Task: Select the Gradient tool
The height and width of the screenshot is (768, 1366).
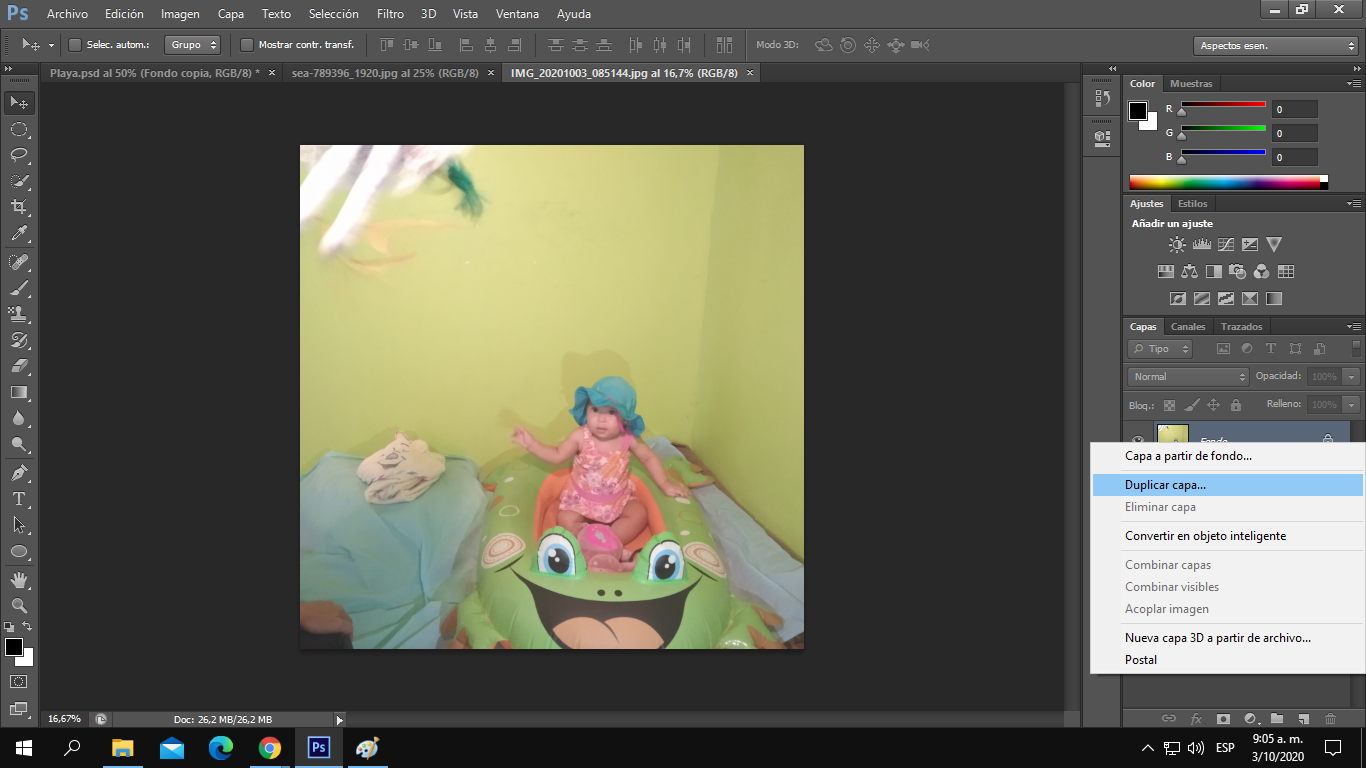Action: [19, 392]
